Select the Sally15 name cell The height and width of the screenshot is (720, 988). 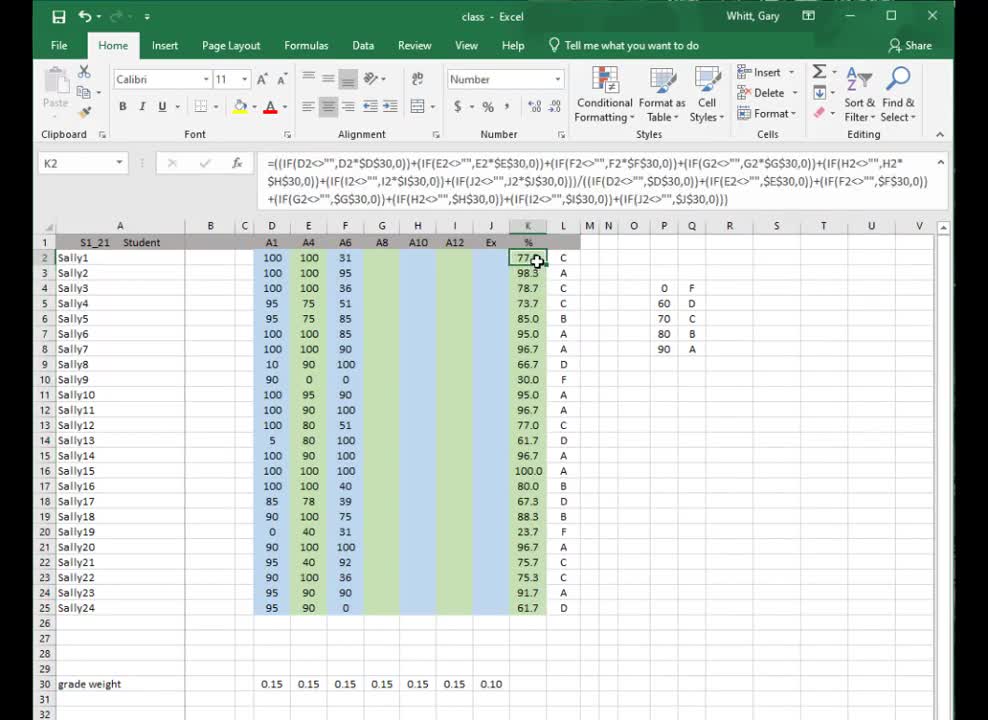[120, 471]
